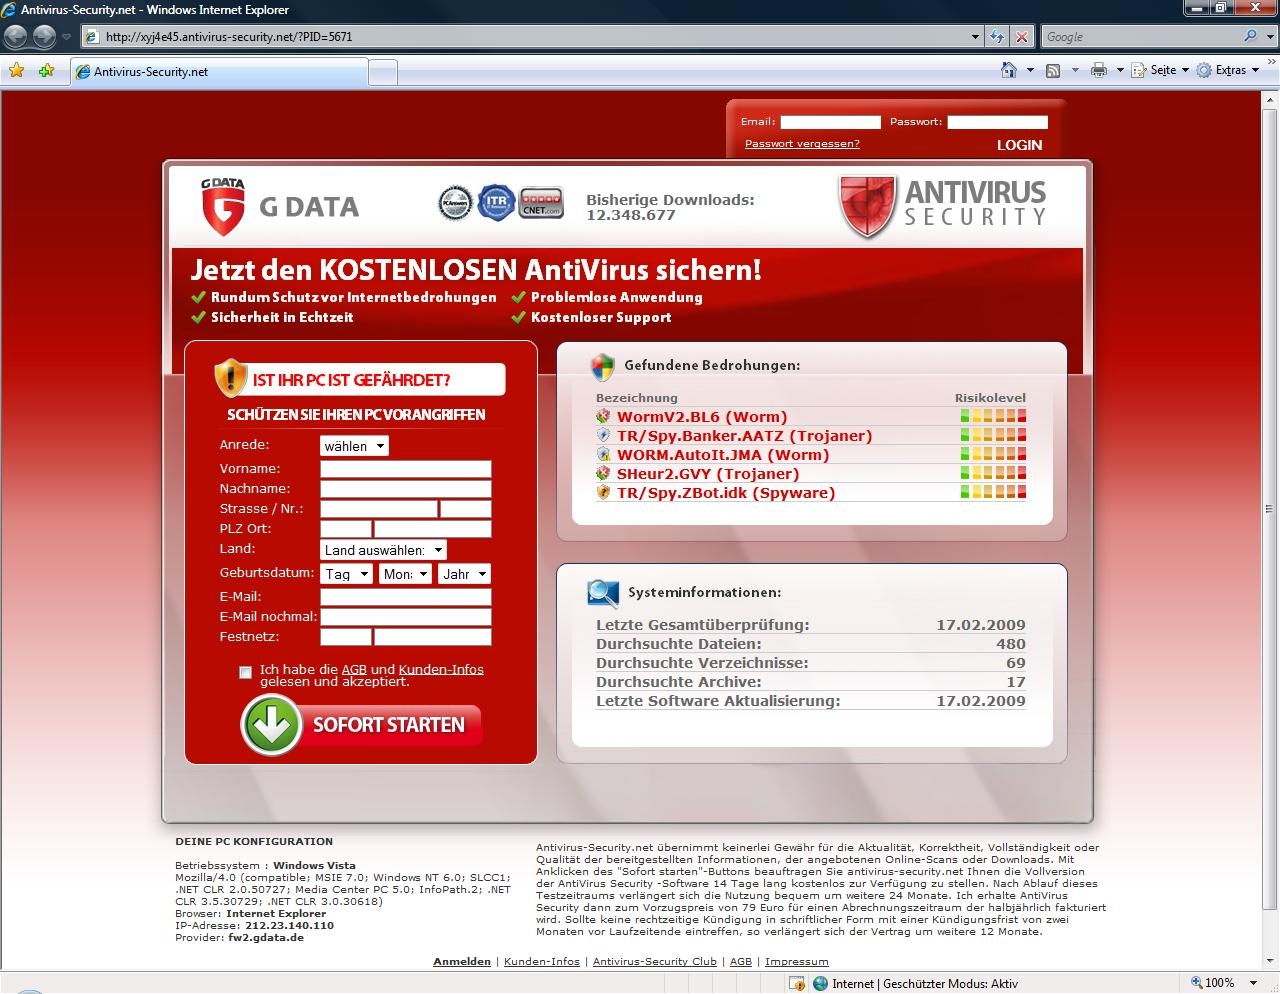The image size is (1280, 994).
Task: Click the Add to Favorites star-plus icon
Action: coord(46,71)
